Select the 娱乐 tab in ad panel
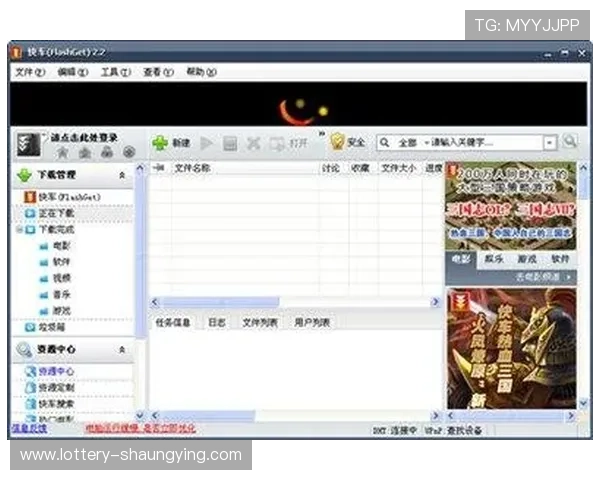 (494, 259)
